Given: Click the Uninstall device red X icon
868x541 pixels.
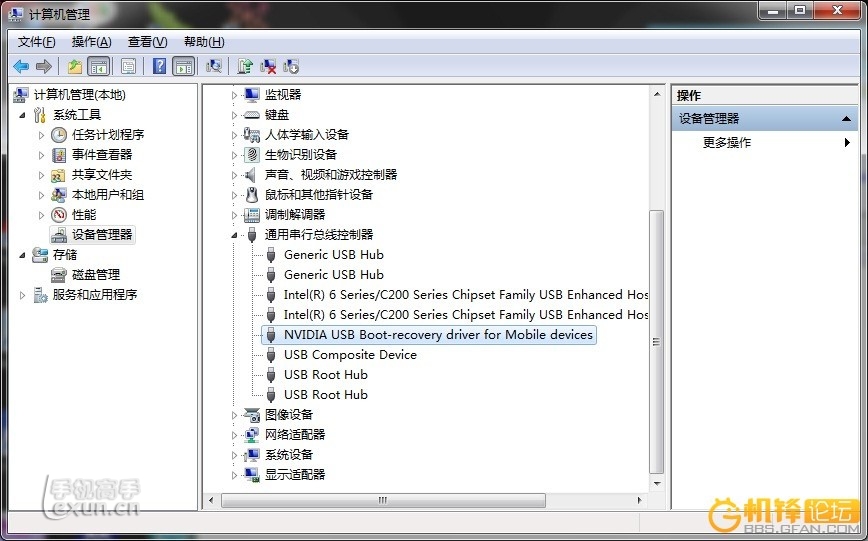Looking at the screenshot, I should (x=268, y=66).
